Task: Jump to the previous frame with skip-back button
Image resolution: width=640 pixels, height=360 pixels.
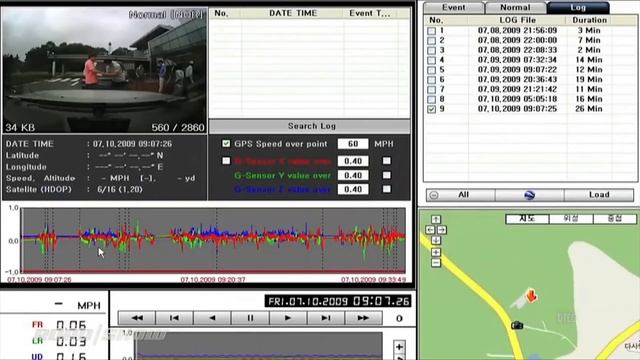Action: pos(174,318)
